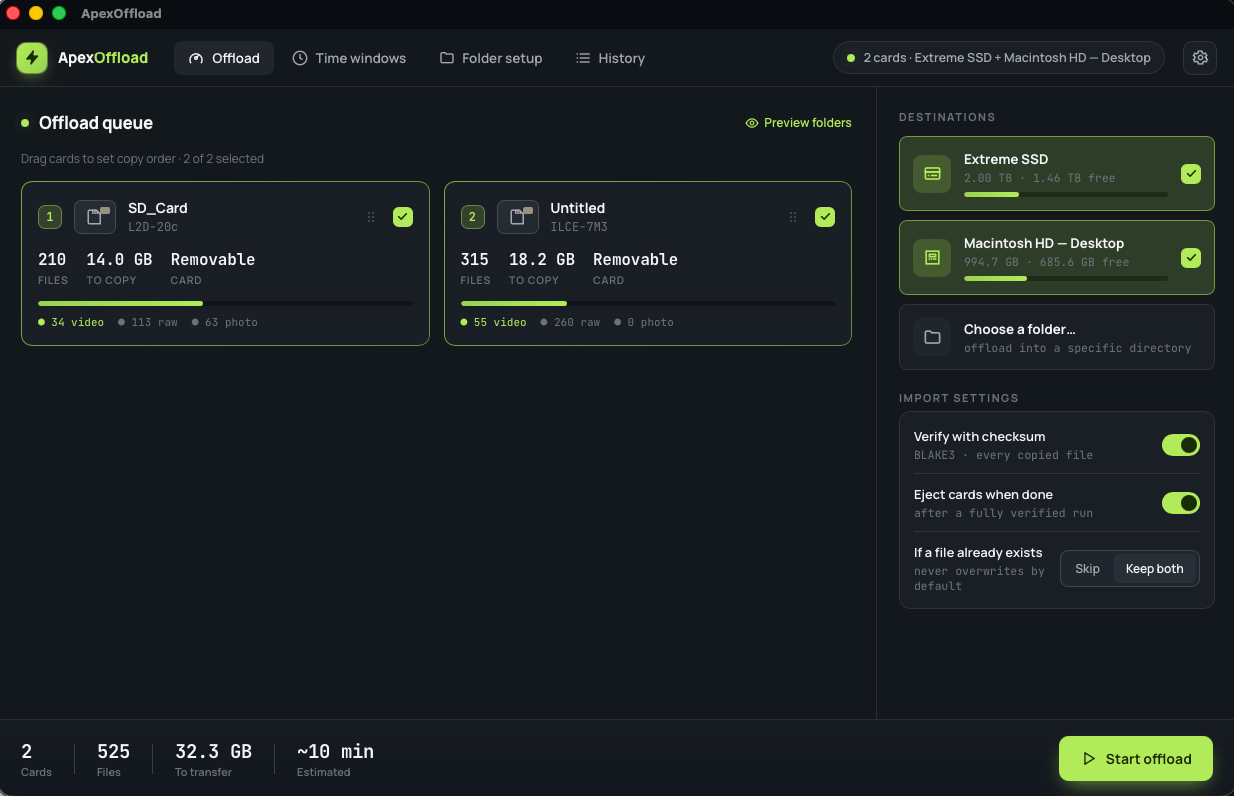Image resolution: width=1234 pixels, height=796 pixels.
Task: Click the 994.7 GB · 685.6 GB free text
Action: [x=1046, y=262]
